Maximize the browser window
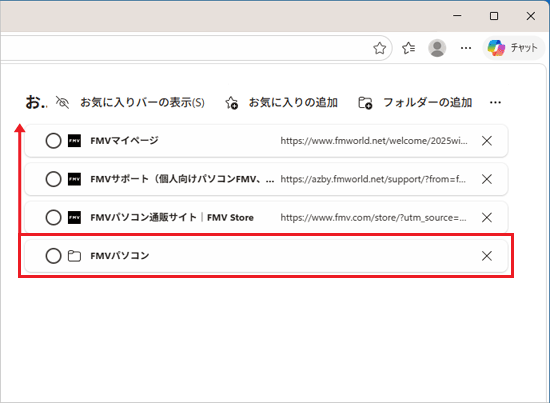This screenshot has width=550, height=403. click(x=494, y=16)
